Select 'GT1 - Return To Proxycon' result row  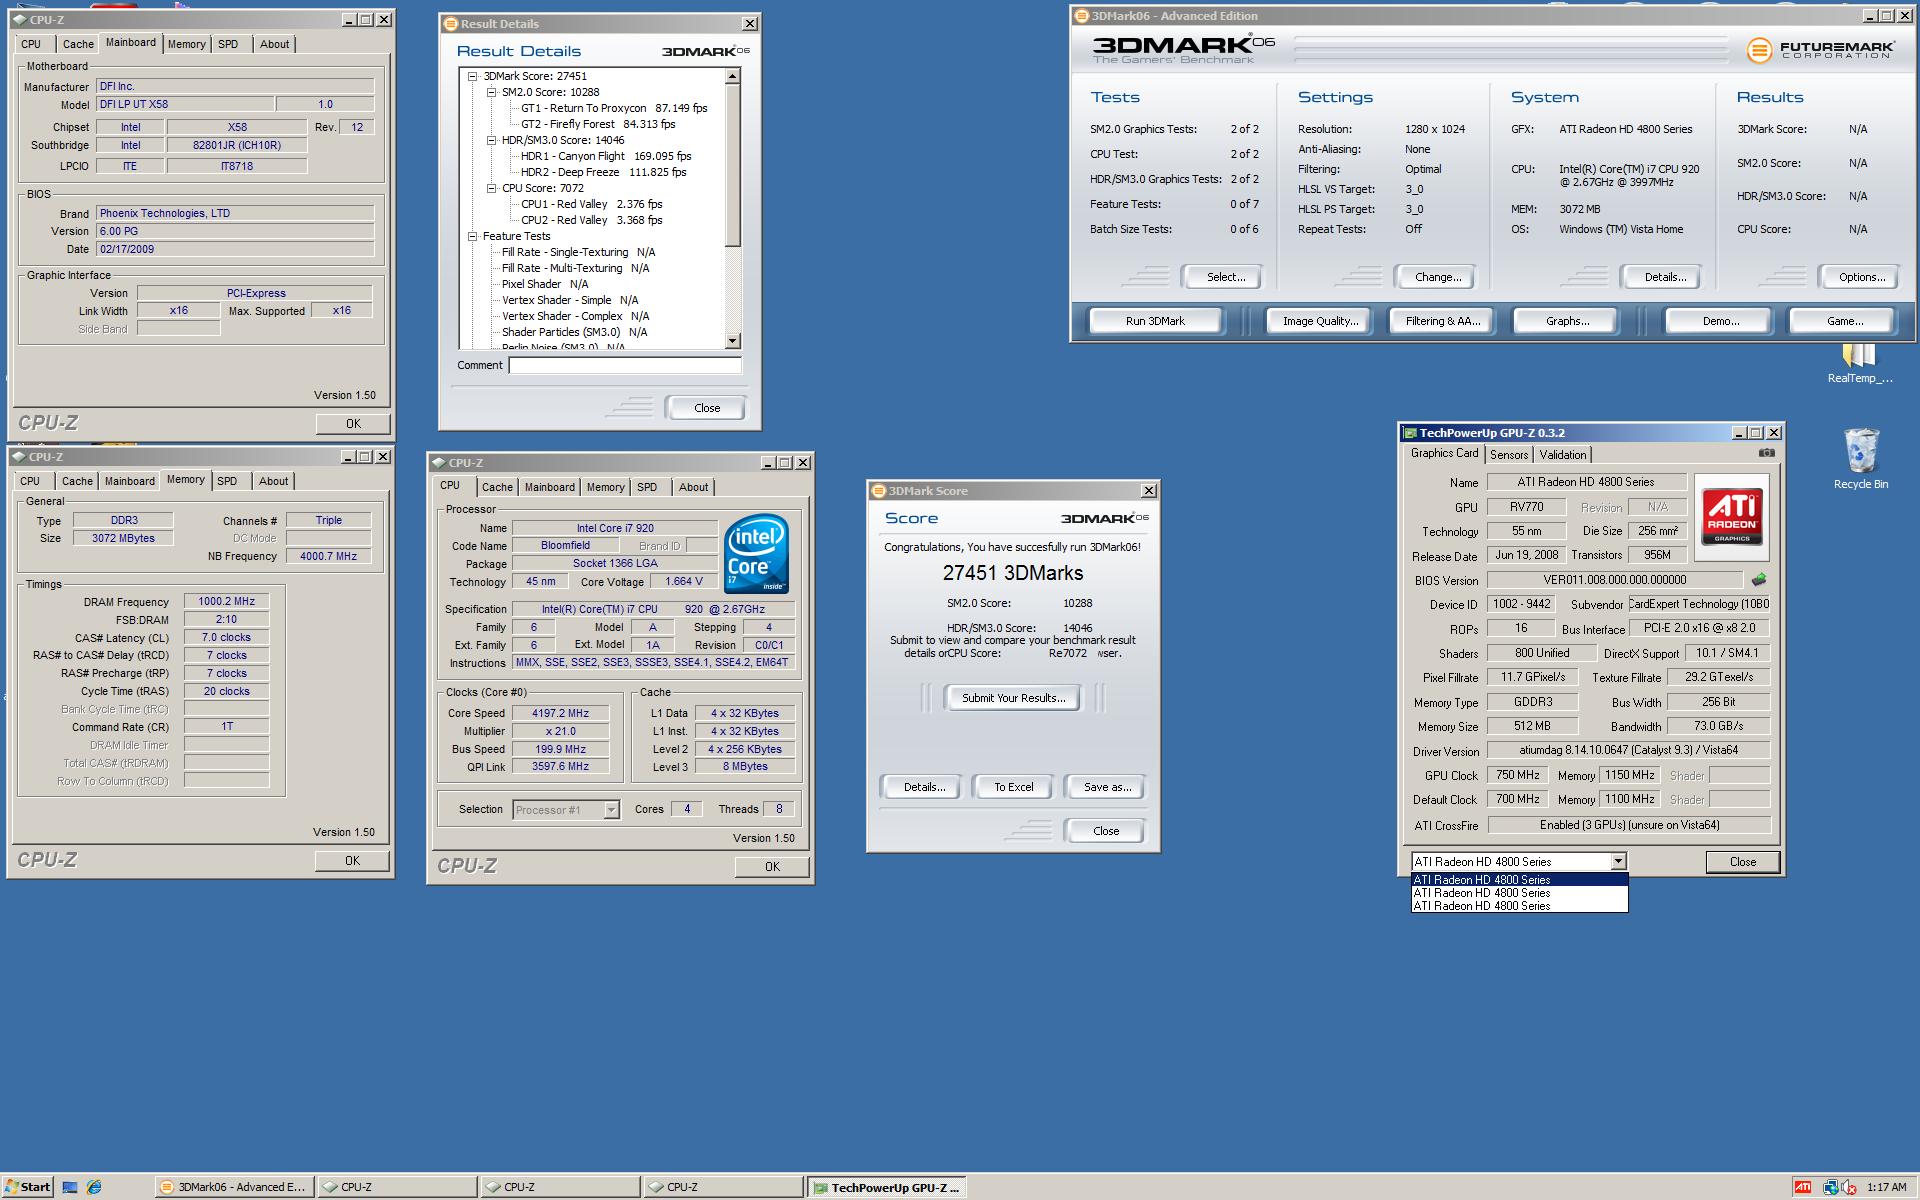[x=614, y=108]
